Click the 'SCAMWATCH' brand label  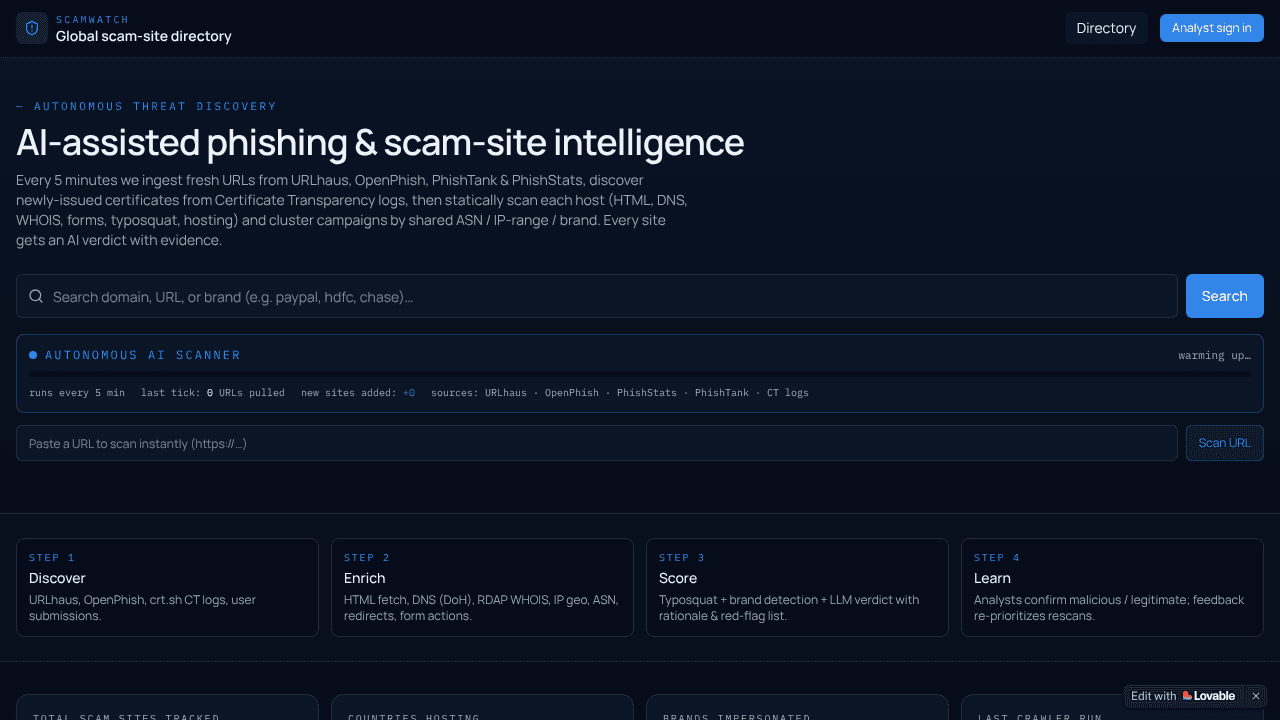92,19
